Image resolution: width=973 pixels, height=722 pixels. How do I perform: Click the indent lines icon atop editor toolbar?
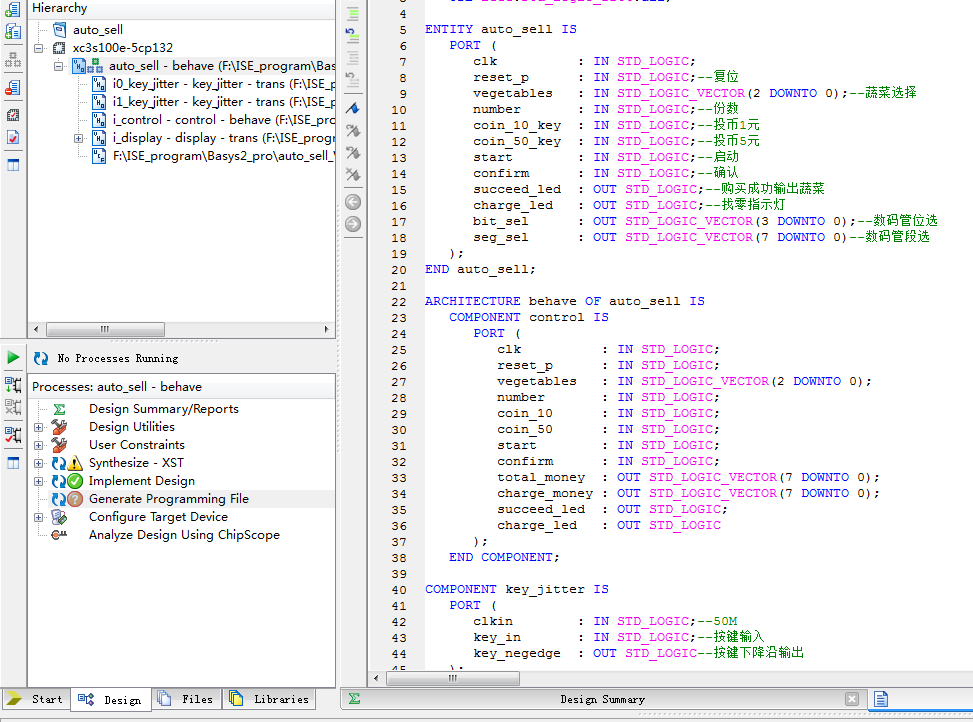coord(352,14)
